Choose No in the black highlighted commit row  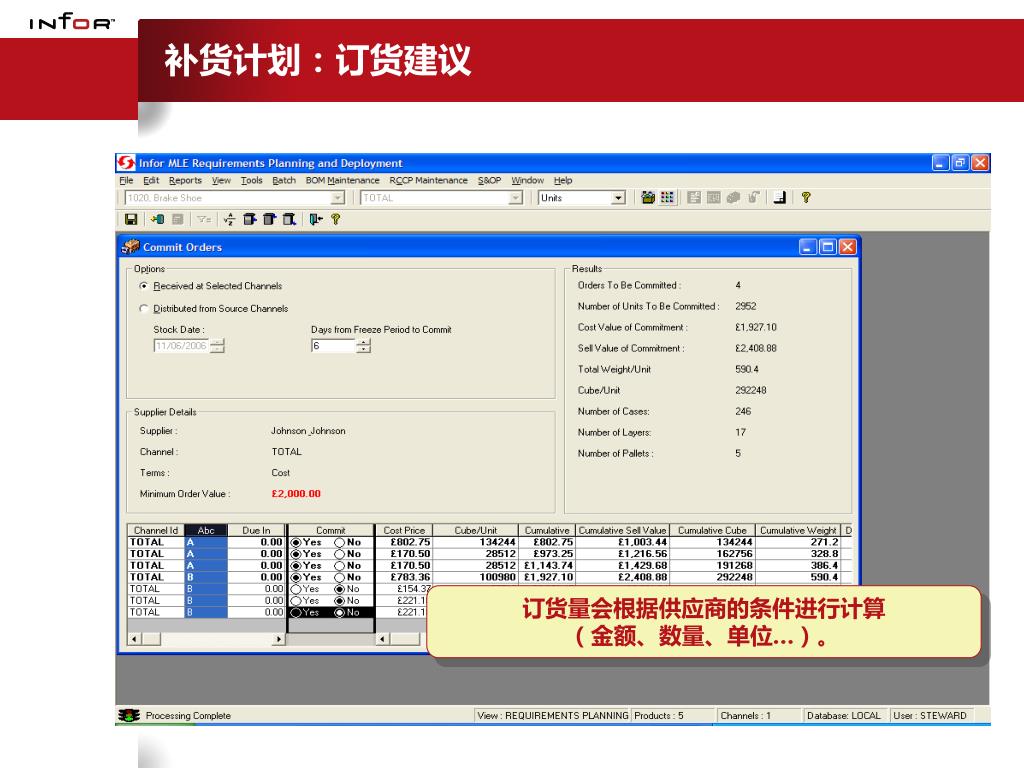click(339, 613)
